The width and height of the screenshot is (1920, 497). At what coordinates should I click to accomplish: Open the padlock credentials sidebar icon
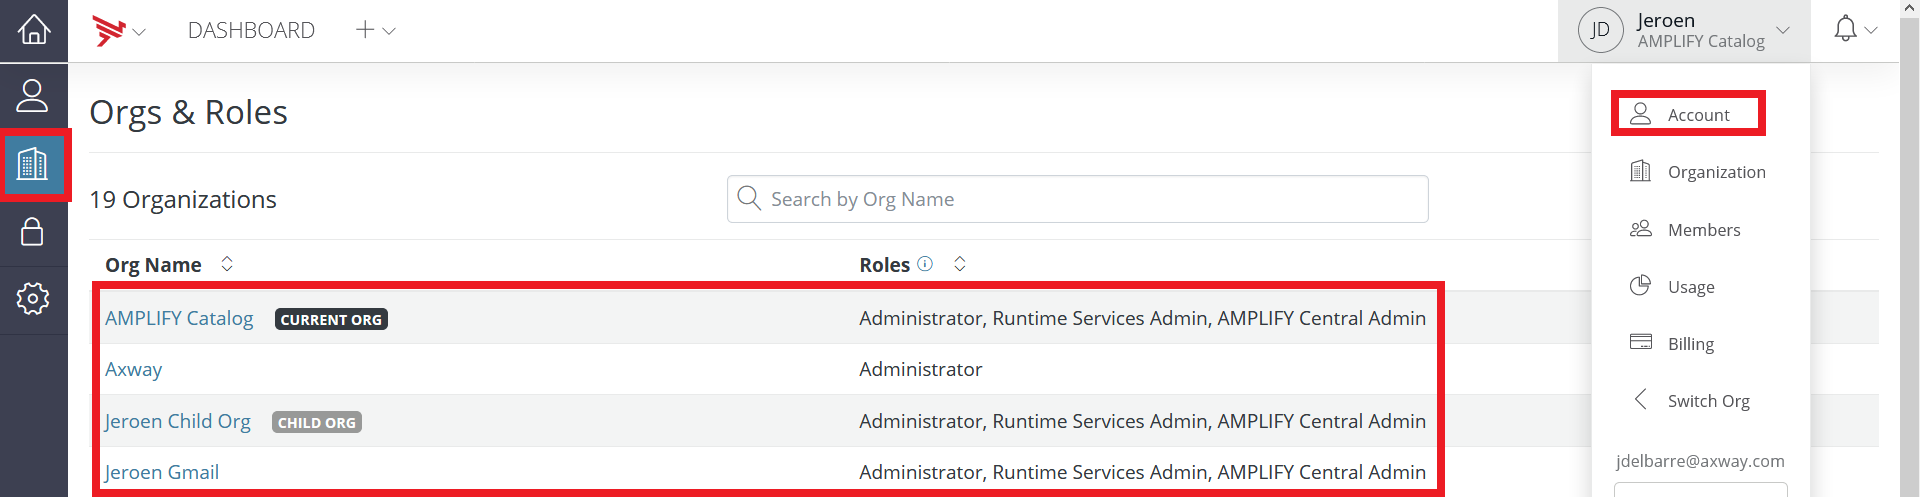pos(33,232)
